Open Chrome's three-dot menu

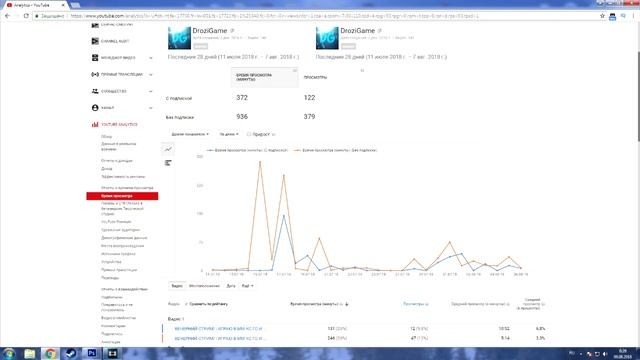633,16
